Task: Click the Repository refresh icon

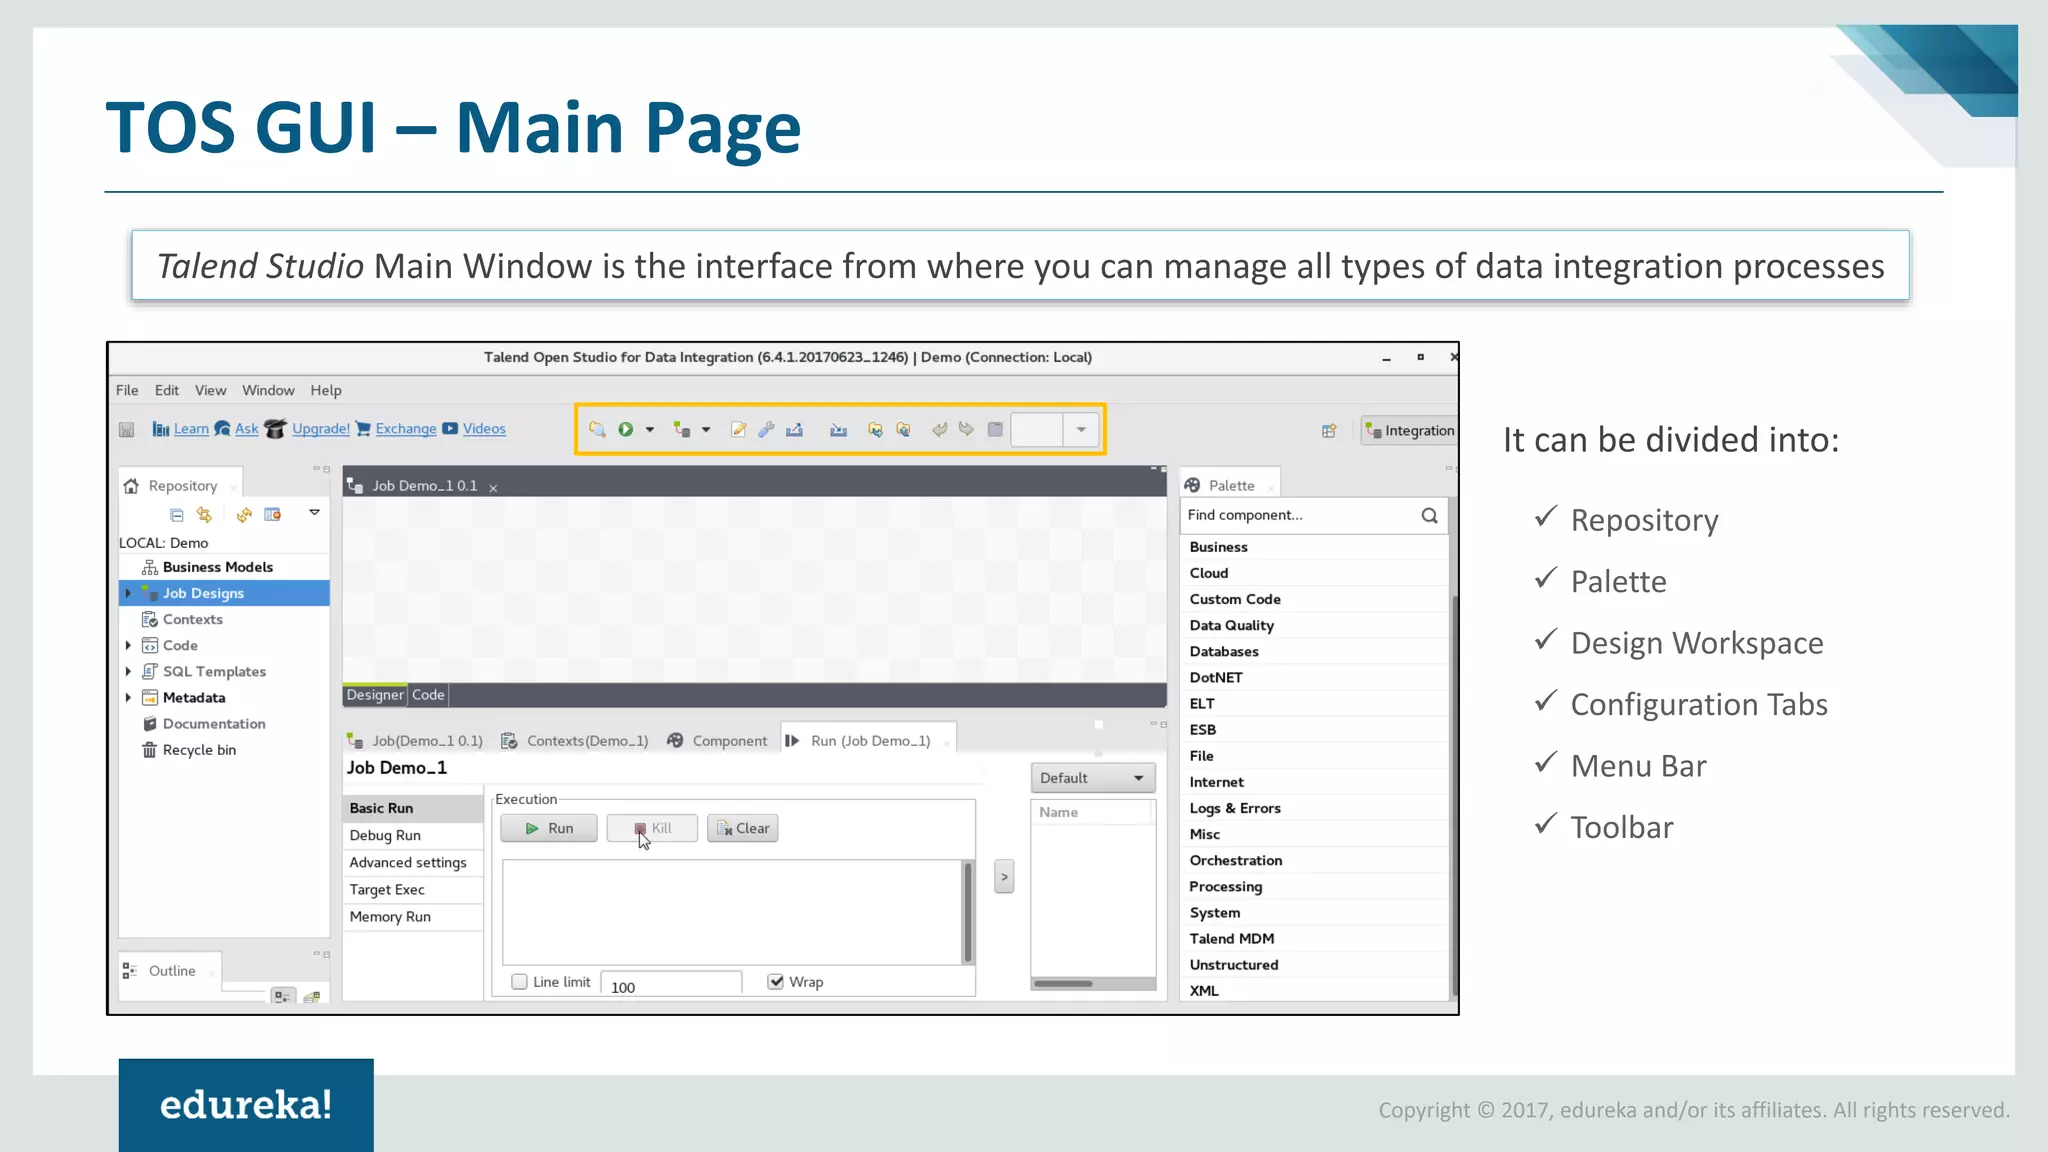Action: pos(244,515)
